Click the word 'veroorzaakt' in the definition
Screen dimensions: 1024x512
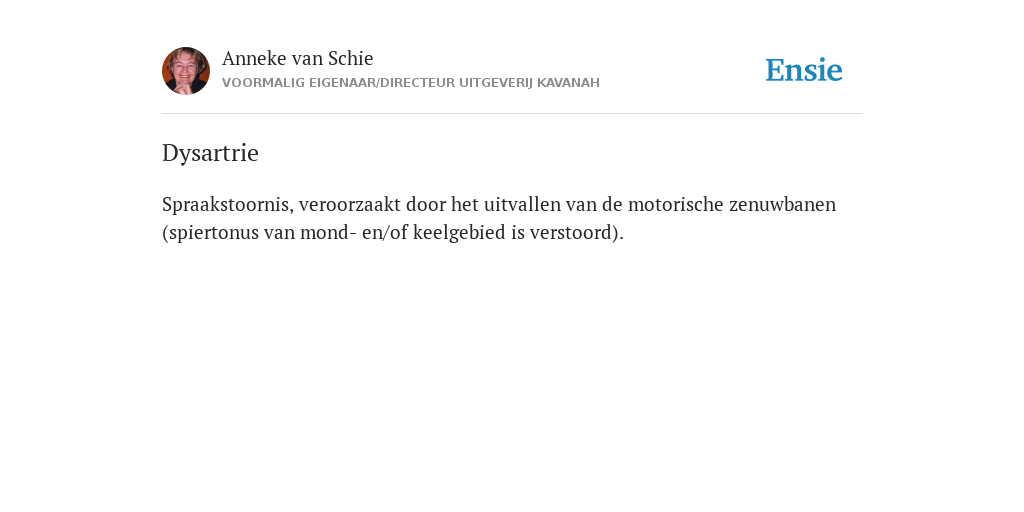pos(349,204)
